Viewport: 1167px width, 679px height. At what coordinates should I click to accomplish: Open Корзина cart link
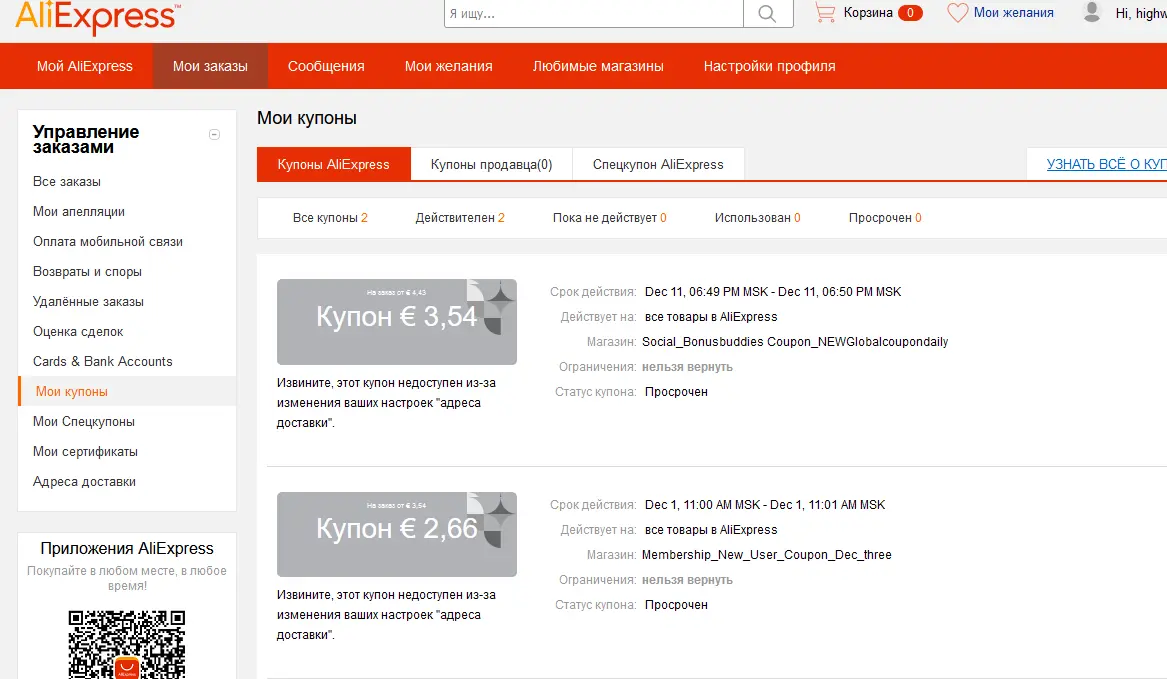868,13
